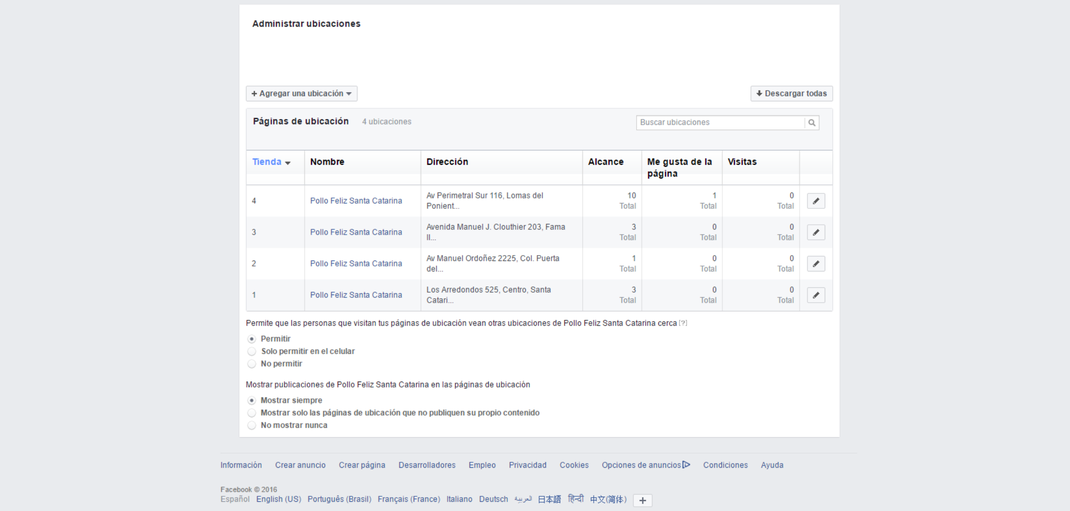Click the search magnifier icon
This screenshot has height=511, width=1070.
[x=811, y=123]
